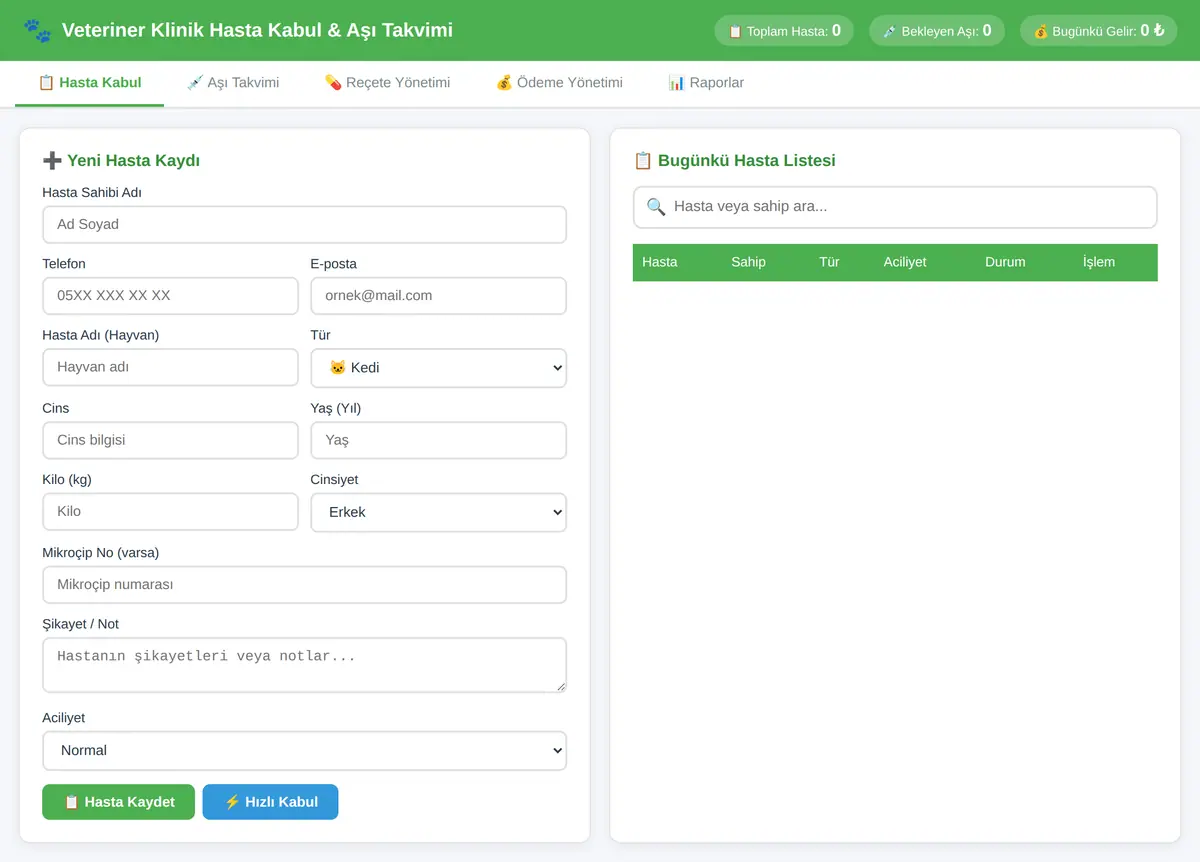The image size is (1200, 862).
Task: Click the magnifier icon in the search box
Action: pyautogui.click(x=656, y=207)
